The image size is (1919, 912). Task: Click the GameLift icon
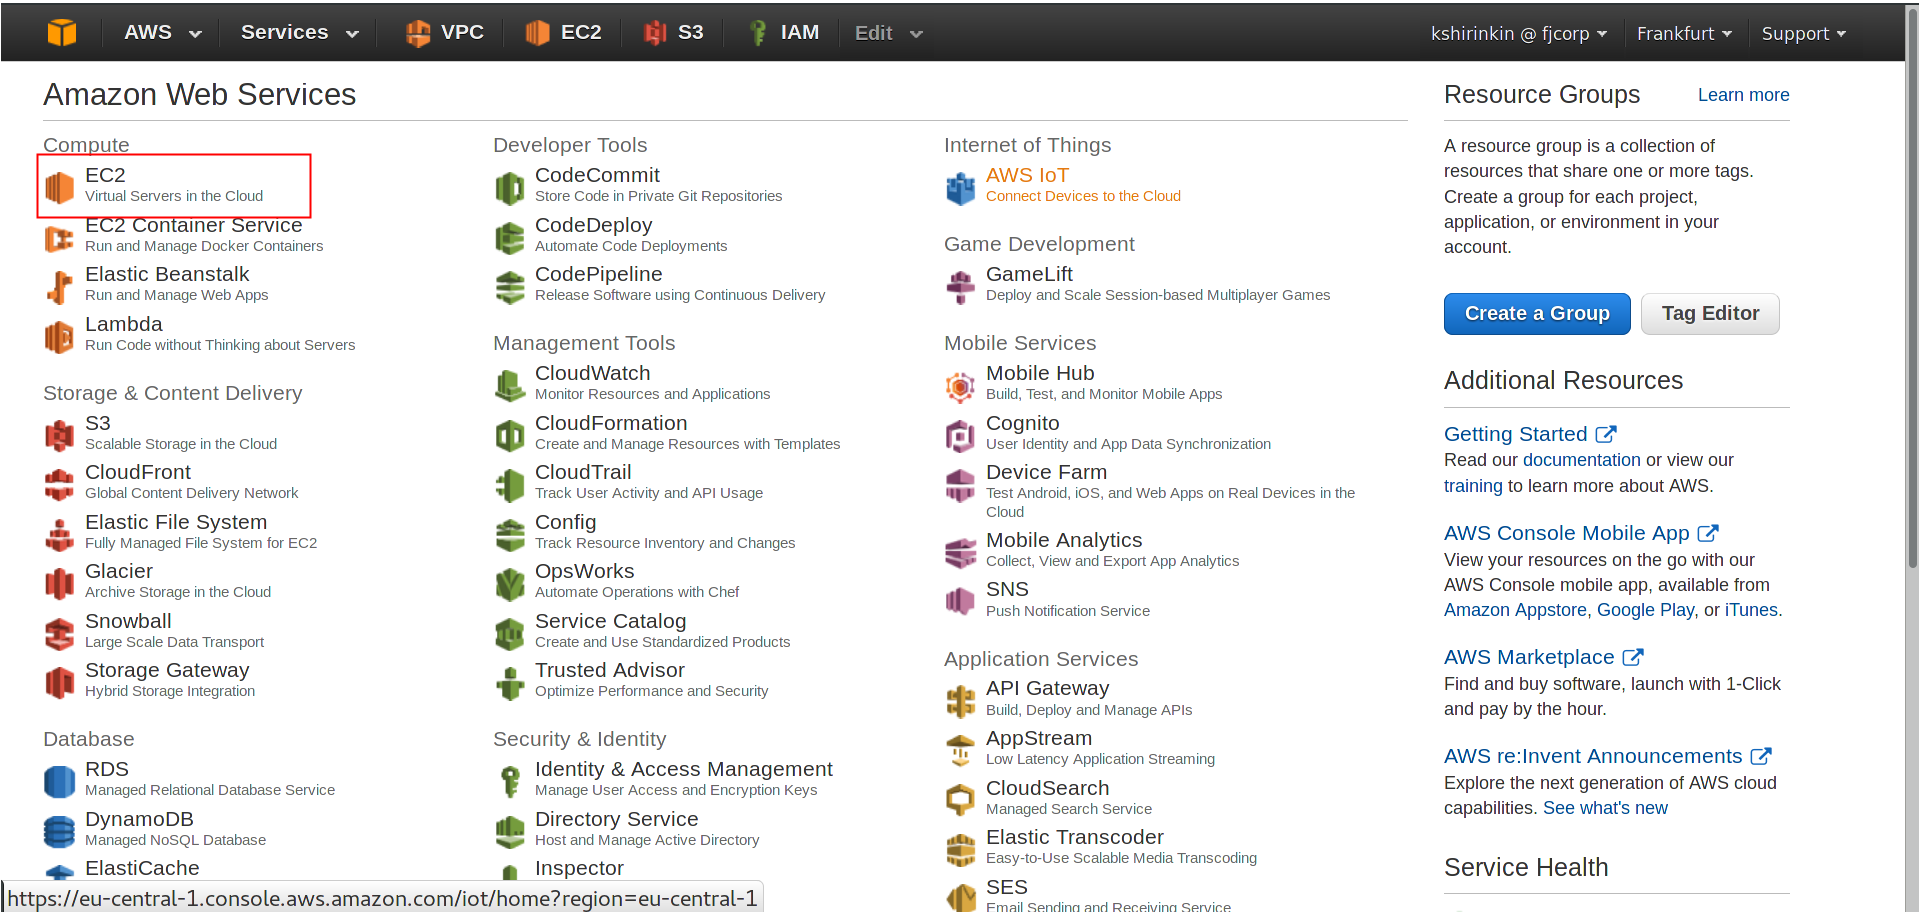tap(961, 287)
